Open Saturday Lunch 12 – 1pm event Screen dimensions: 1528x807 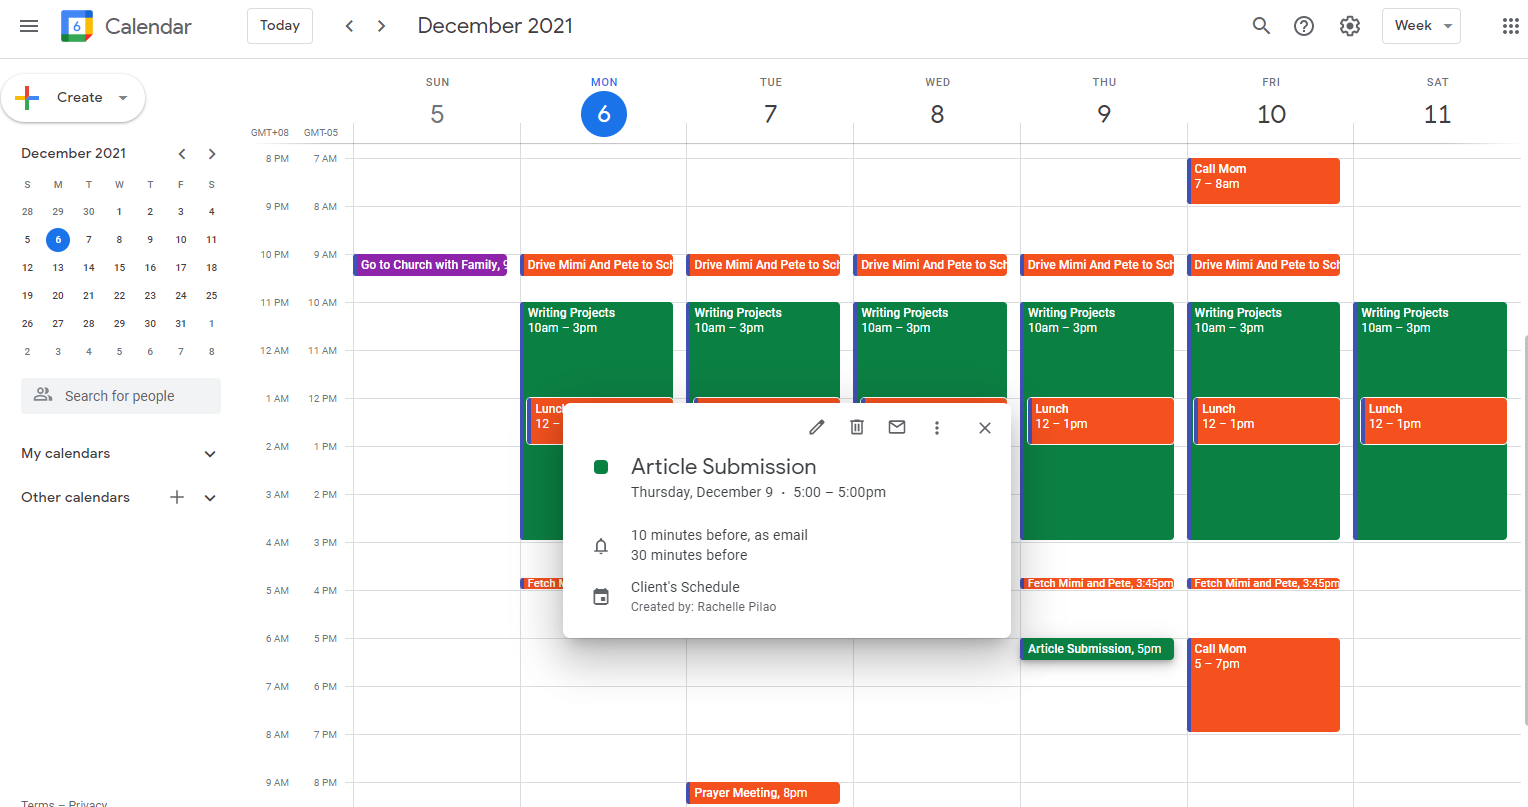[x=1434, y=421]
